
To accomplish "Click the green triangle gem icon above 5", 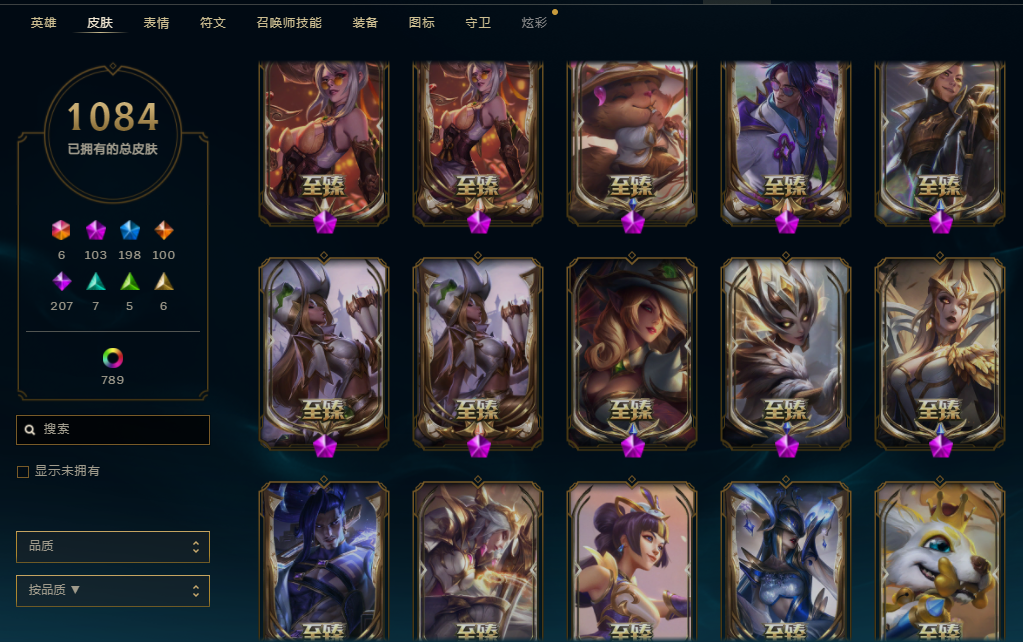I will click(x=130, y=281).
